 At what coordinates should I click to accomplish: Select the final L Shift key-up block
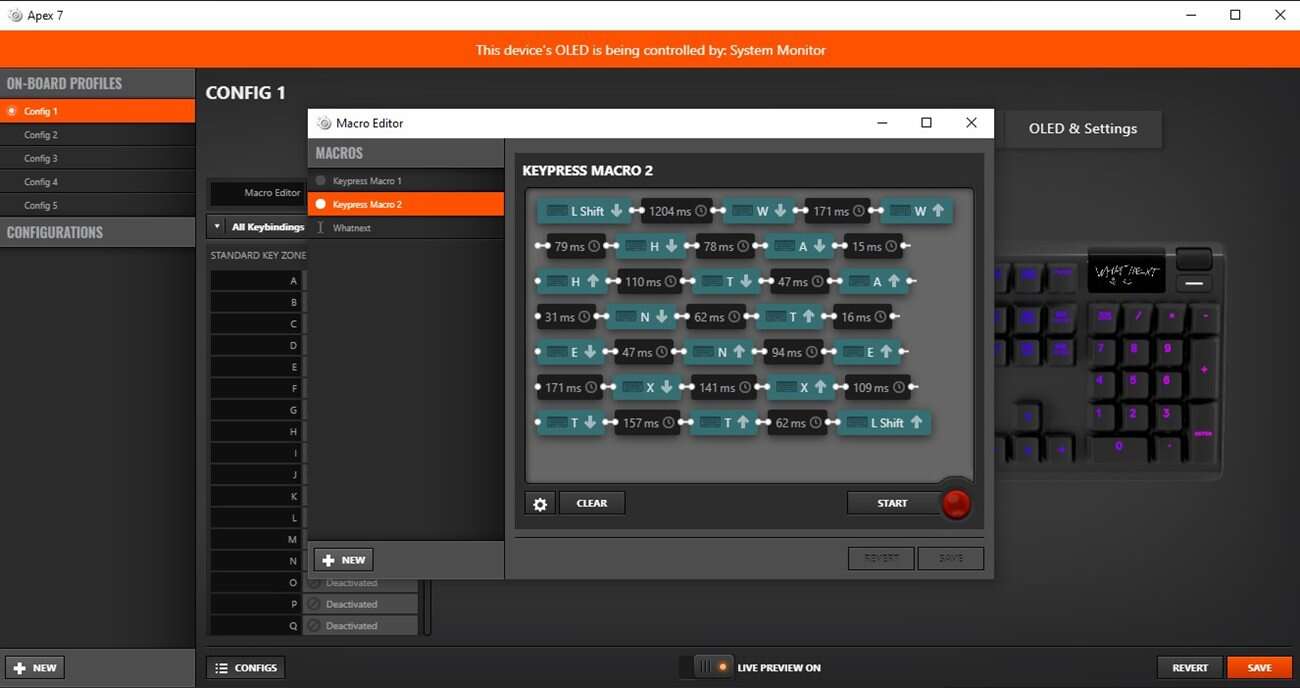(x=884, y=423)
